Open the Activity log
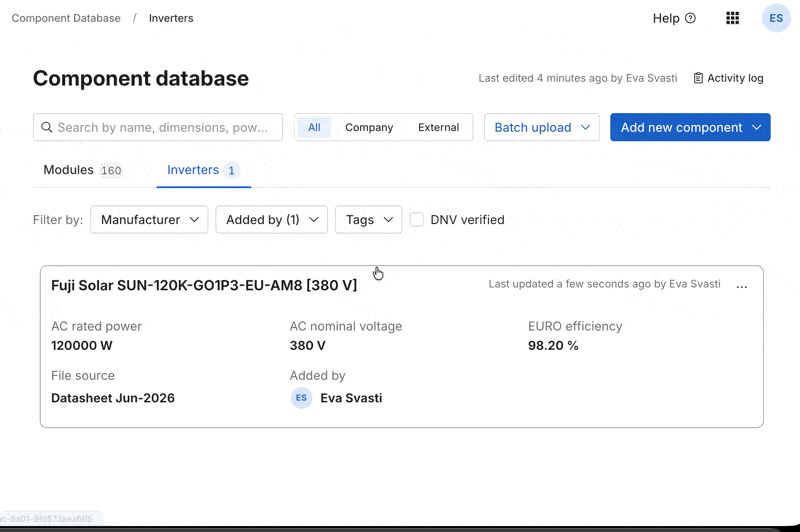The width and height of the screenshot is (800, 532). (x=729, y=78)
